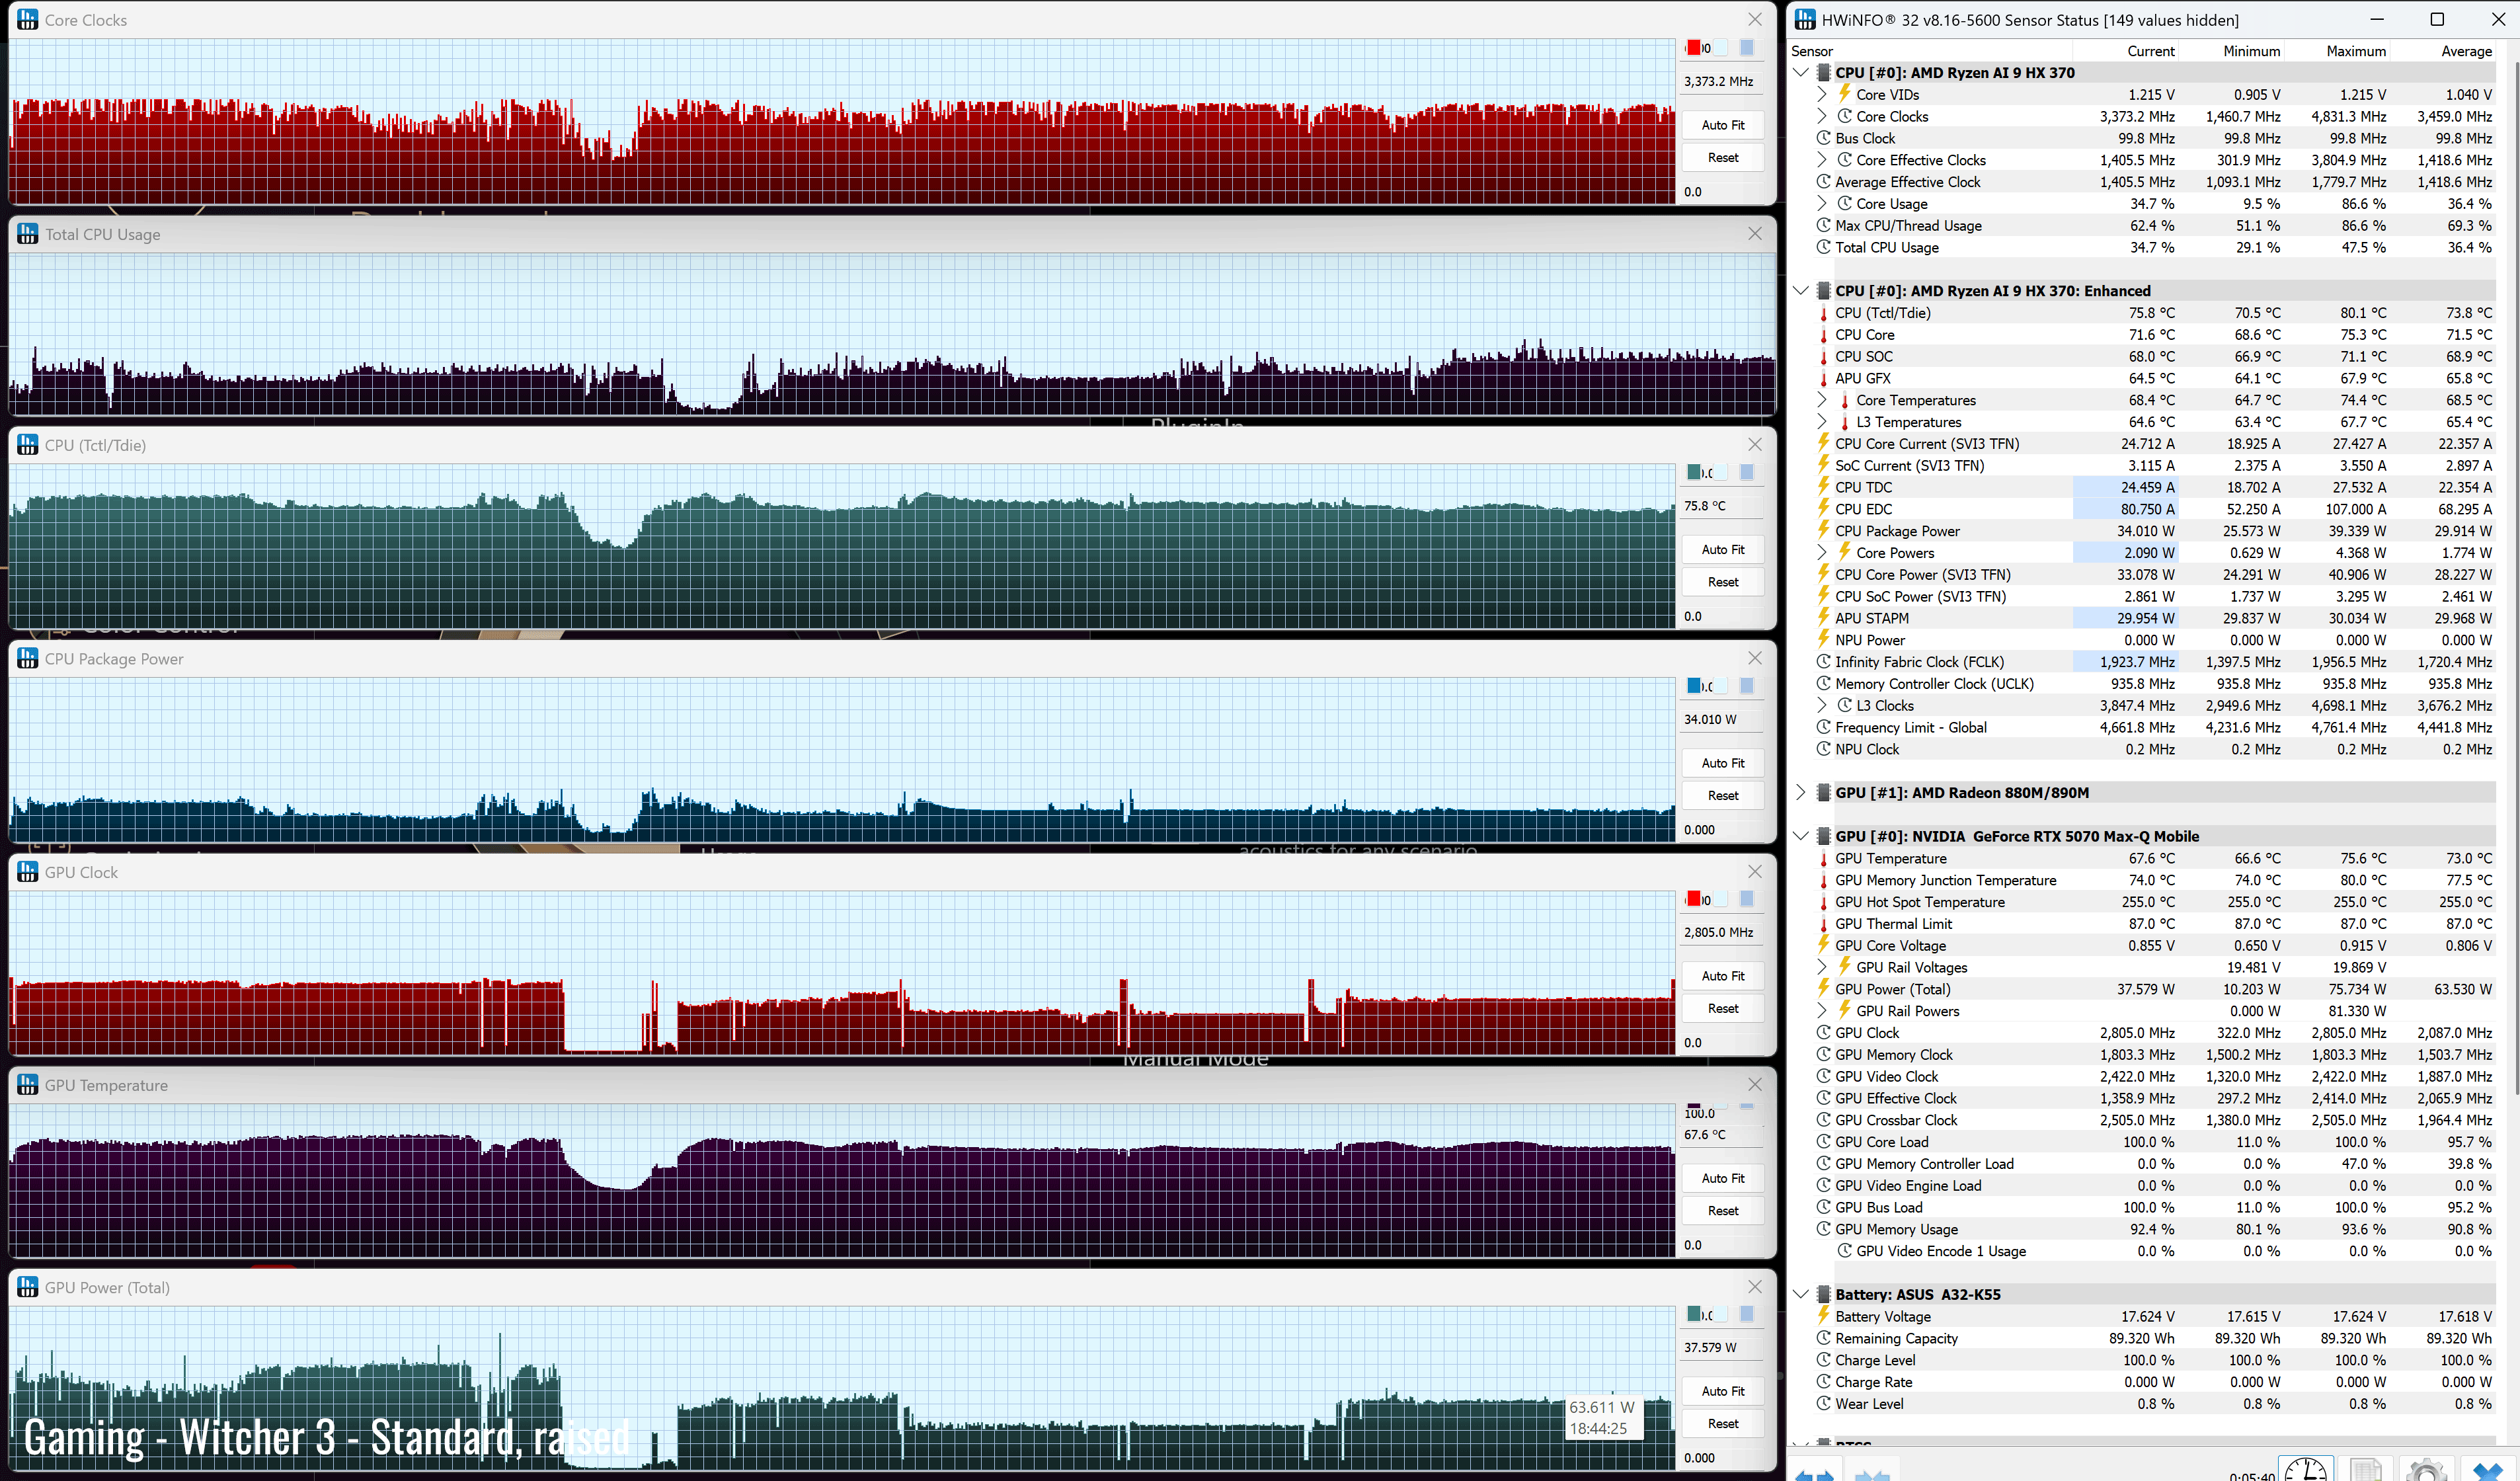
Task: Click the teal graph color swatch in CPU (Tctl/Tdie)
Action: 1694,472
